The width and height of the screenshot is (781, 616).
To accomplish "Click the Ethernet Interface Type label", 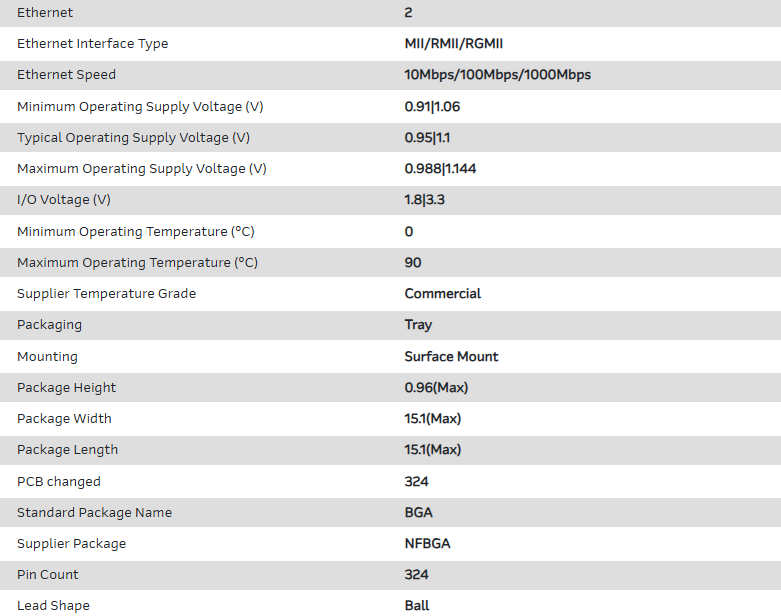I will click(92, 44).
